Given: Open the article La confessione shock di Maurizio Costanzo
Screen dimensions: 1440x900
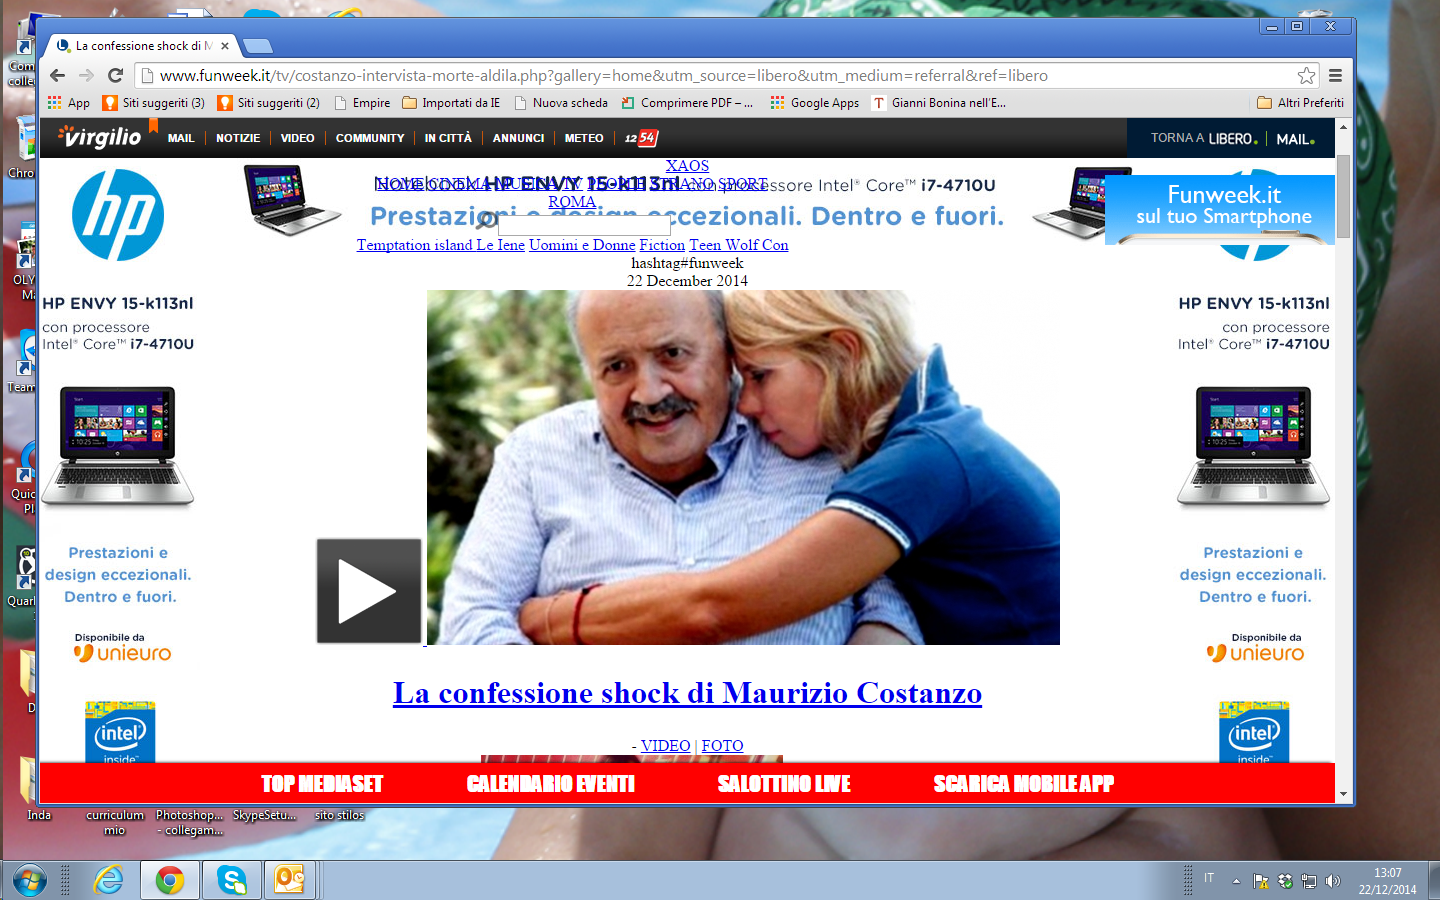Looking at the screenshot, I should tap(688, 693).
